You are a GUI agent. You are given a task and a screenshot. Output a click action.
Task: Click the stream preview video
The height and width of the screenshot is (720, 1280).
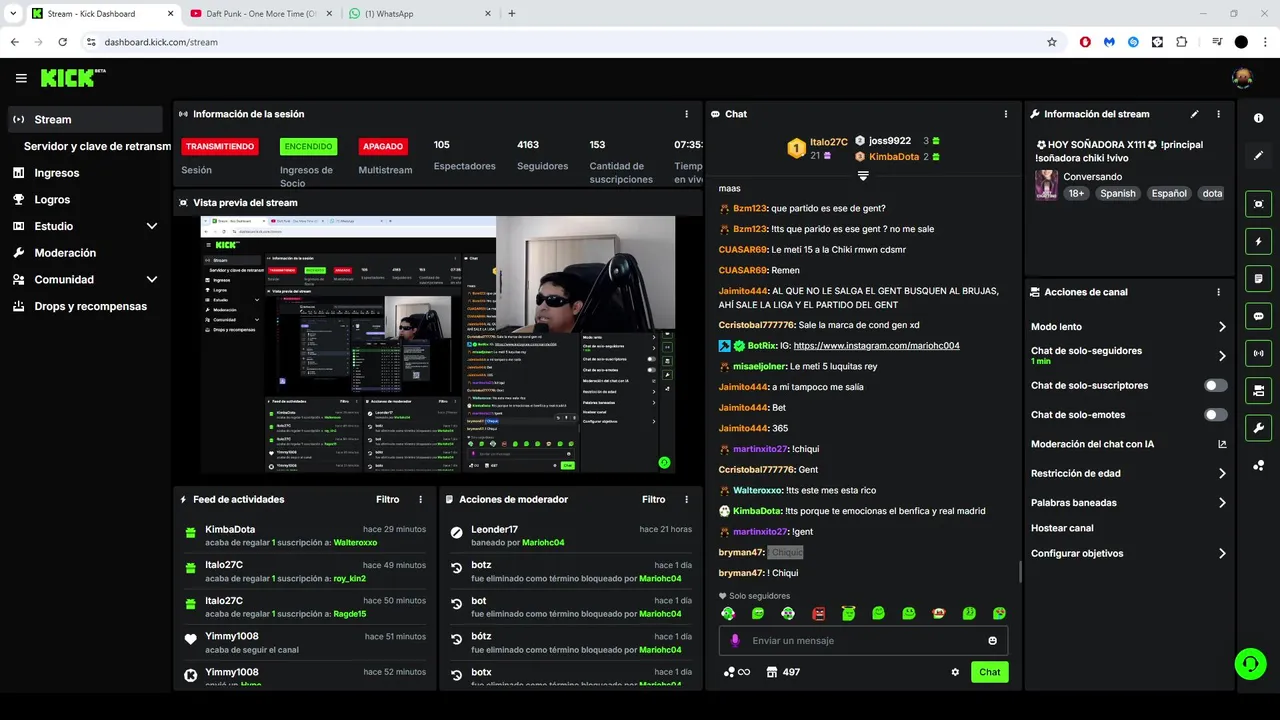point(438,344)
